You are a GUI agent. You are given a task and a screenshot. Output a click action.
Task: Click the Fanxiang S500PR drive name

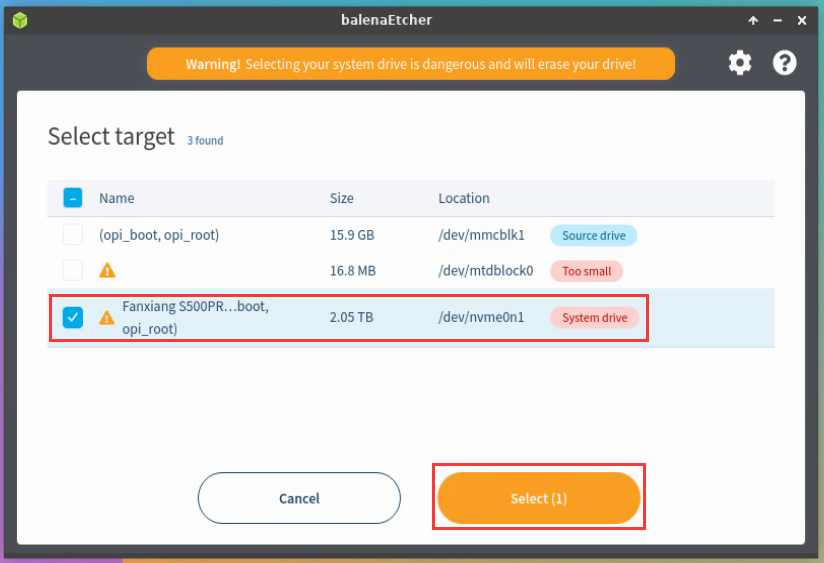[x=195, y=318]
